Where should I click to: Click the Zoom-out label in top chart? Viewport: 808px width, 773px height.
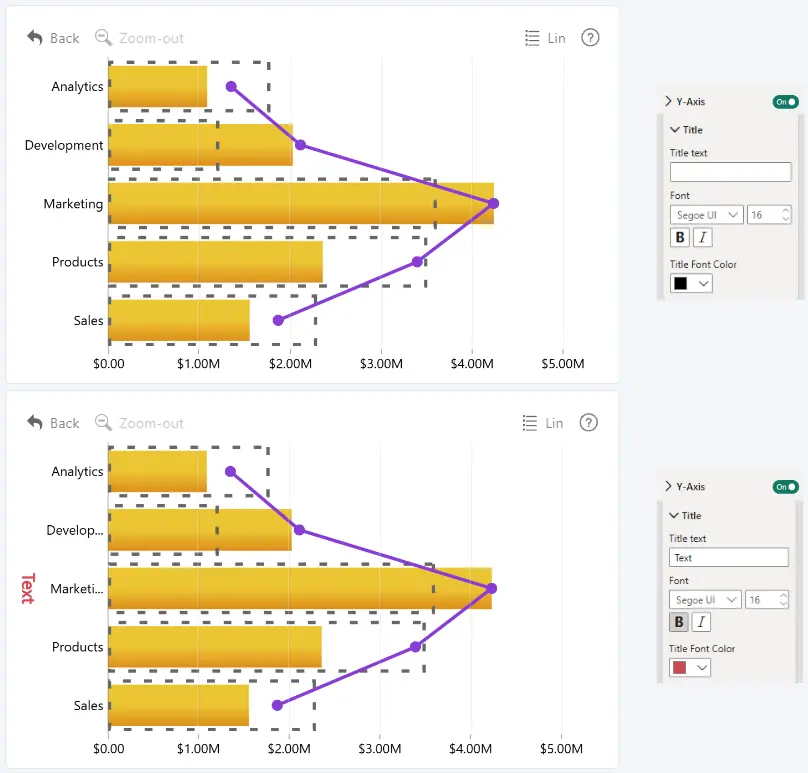pos(151,38)
